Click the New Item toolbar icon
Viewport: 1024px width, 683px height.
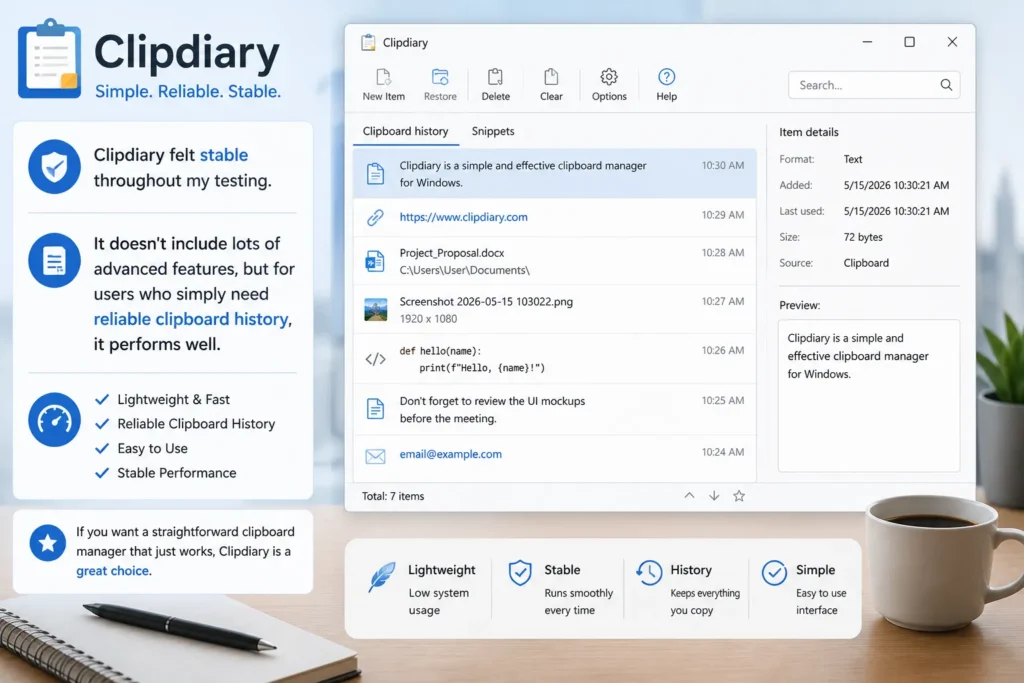pyautogui.click(x=383, y=77)
